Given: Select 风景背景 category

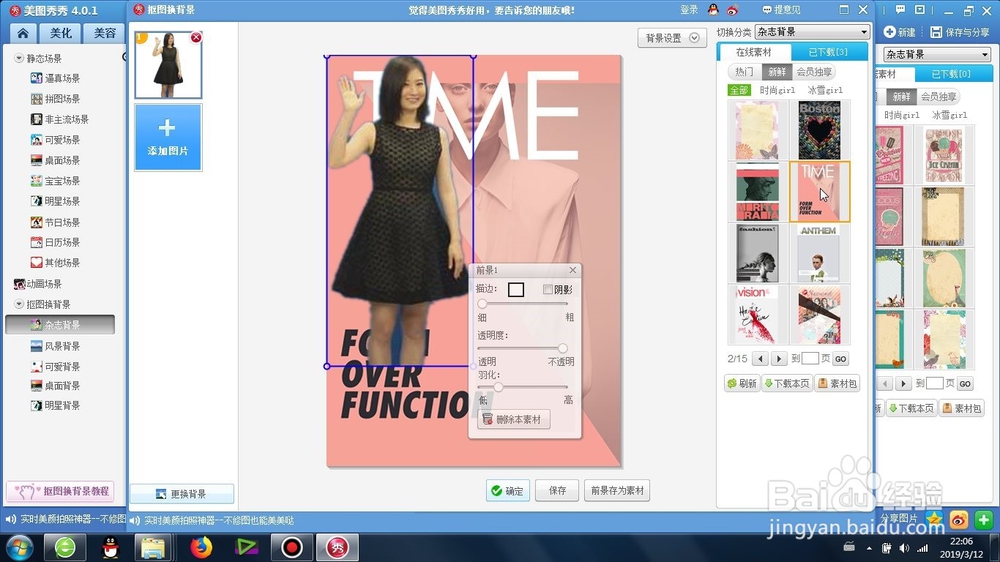Looking at the screenshot, I should click(x=55, y=346).
